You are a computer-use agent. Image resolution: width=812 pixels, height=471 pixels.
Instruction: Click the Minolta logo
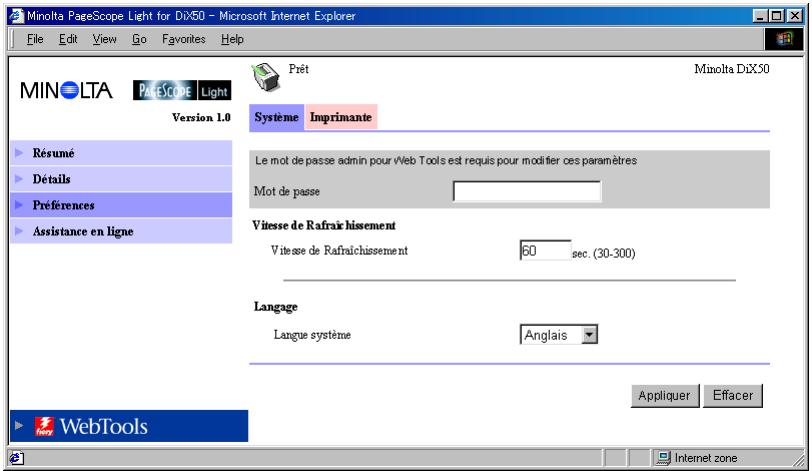(x=66, y=91)
